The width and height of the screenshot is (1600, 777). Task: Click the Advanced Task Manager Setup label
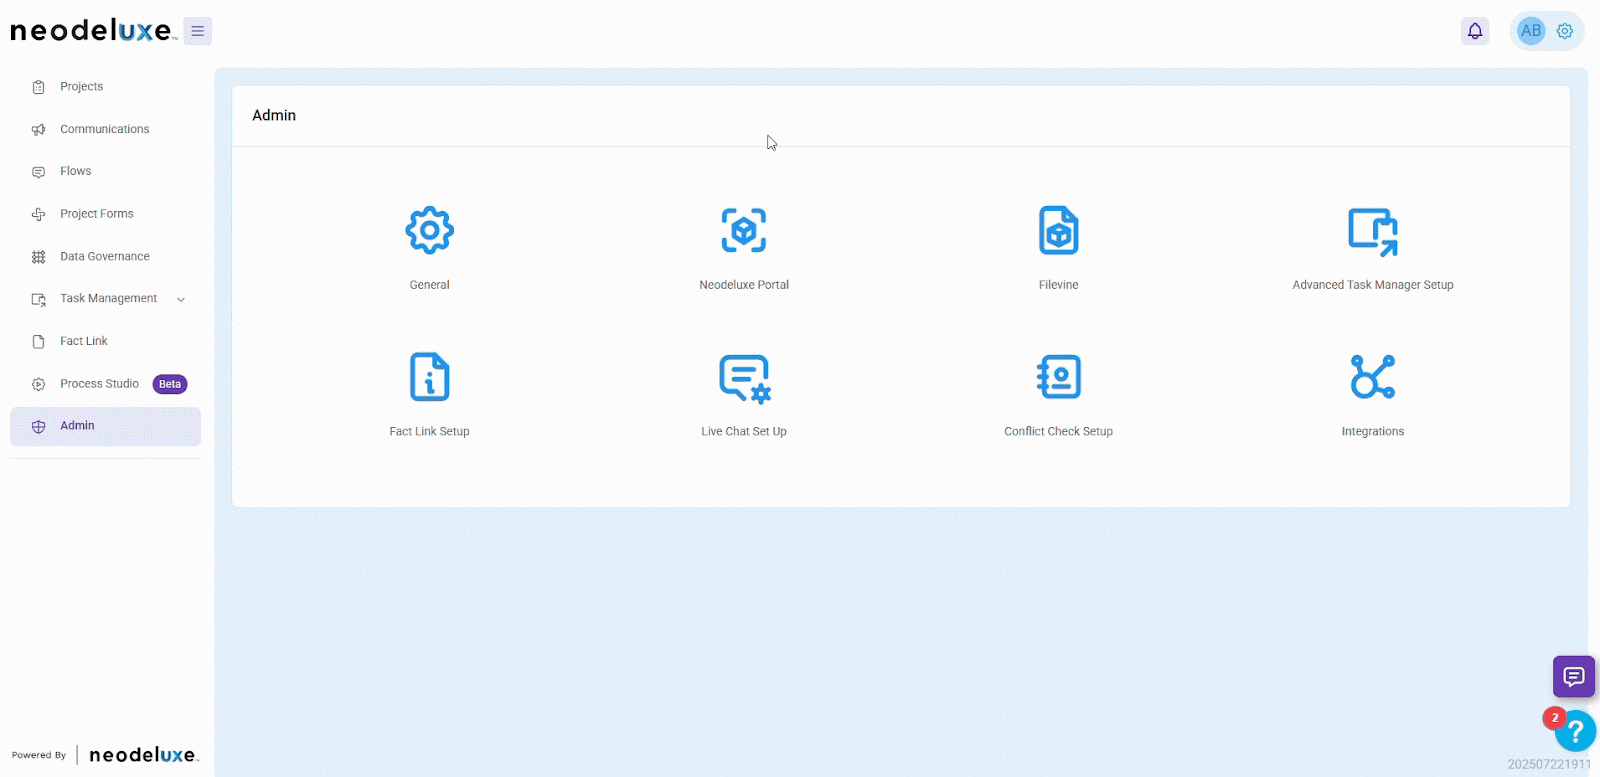coord(1373,285)
